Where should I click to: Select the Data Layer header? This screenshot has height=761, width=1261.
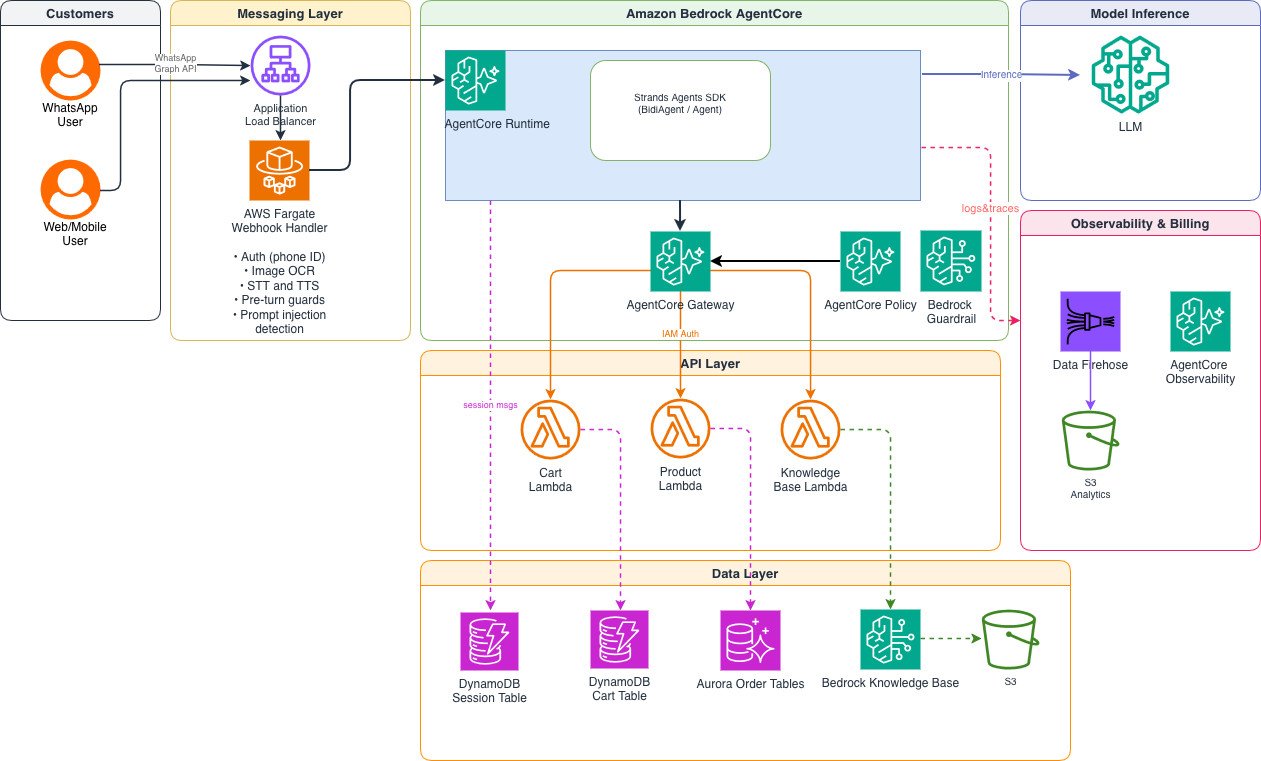coord(745,574)
